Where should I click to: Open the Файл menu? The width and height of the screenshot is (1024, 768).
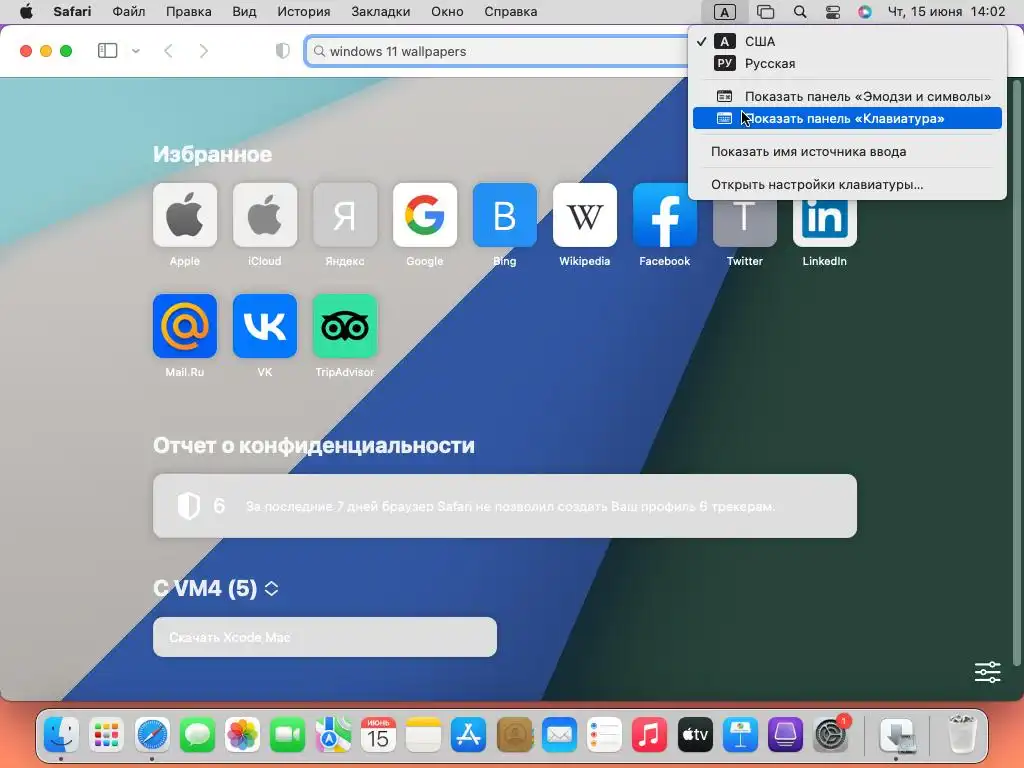click(129, 12)
